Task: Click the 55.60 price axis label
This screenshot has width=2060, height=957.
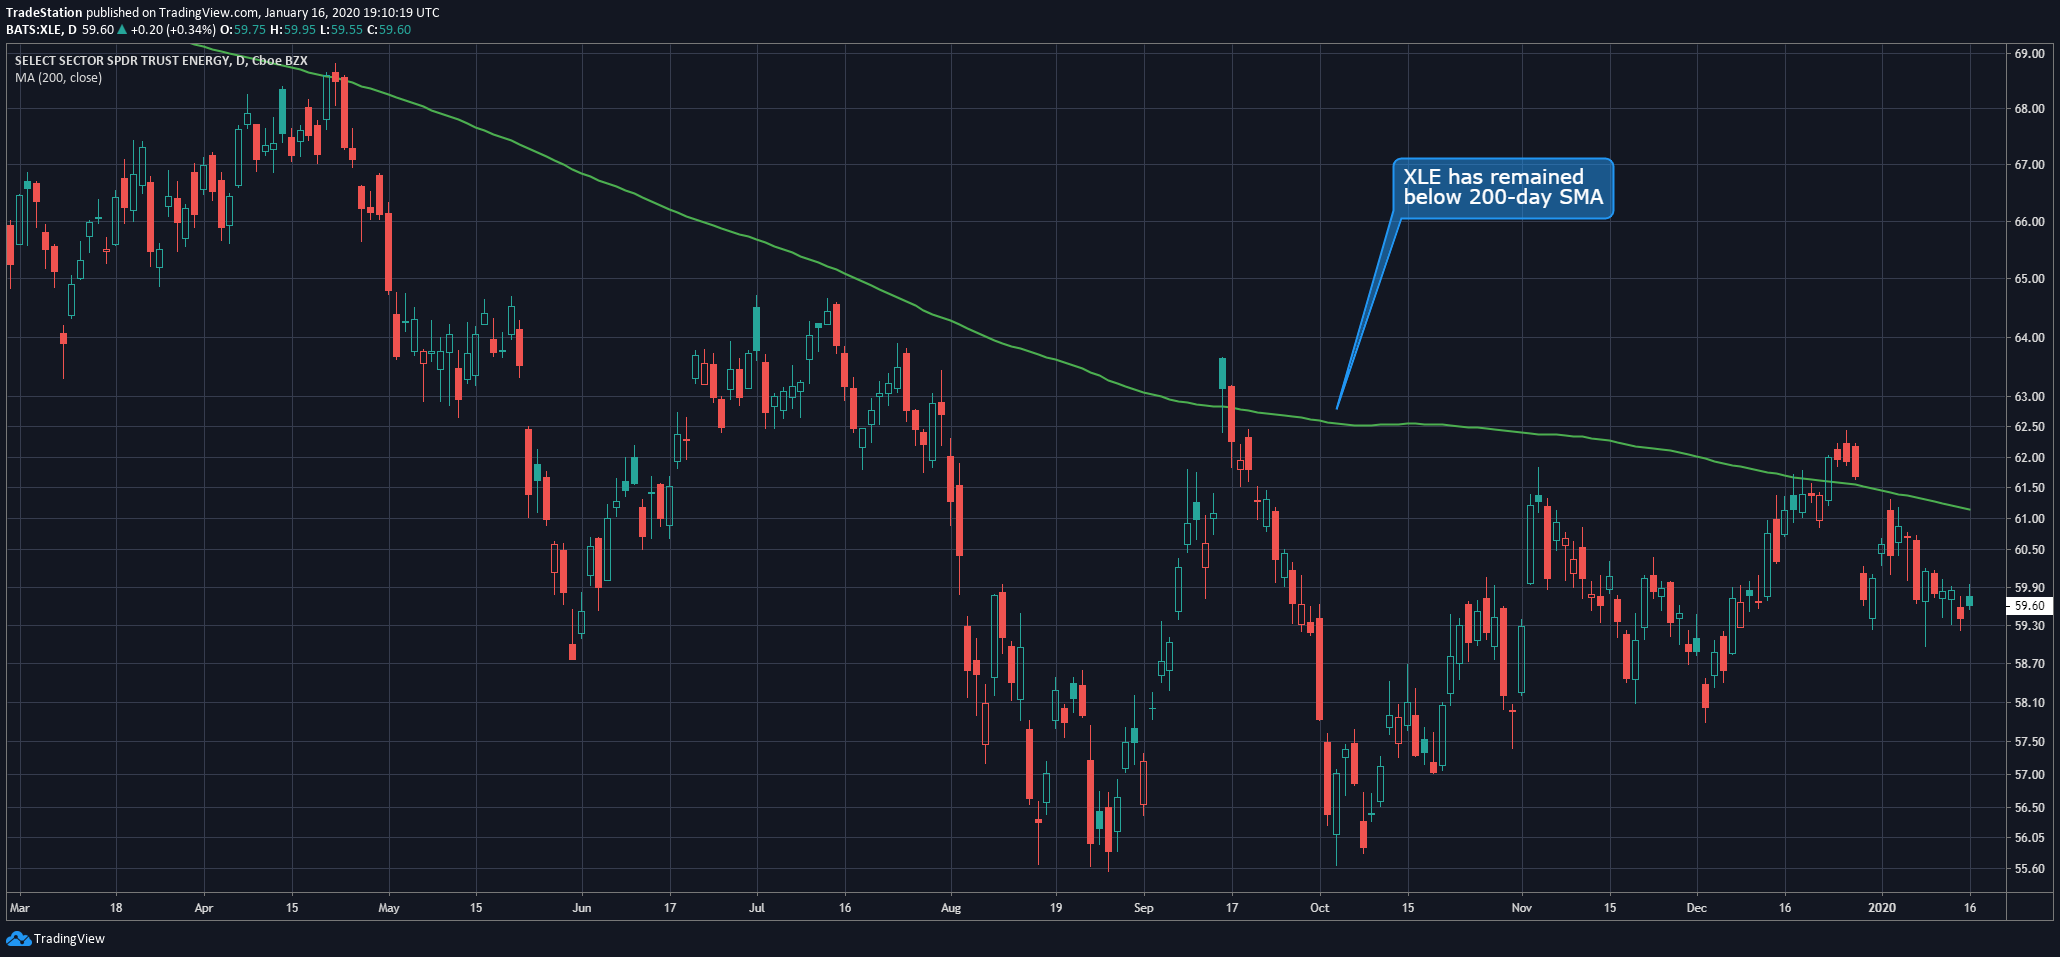Action: click(x=2029, y=869)
